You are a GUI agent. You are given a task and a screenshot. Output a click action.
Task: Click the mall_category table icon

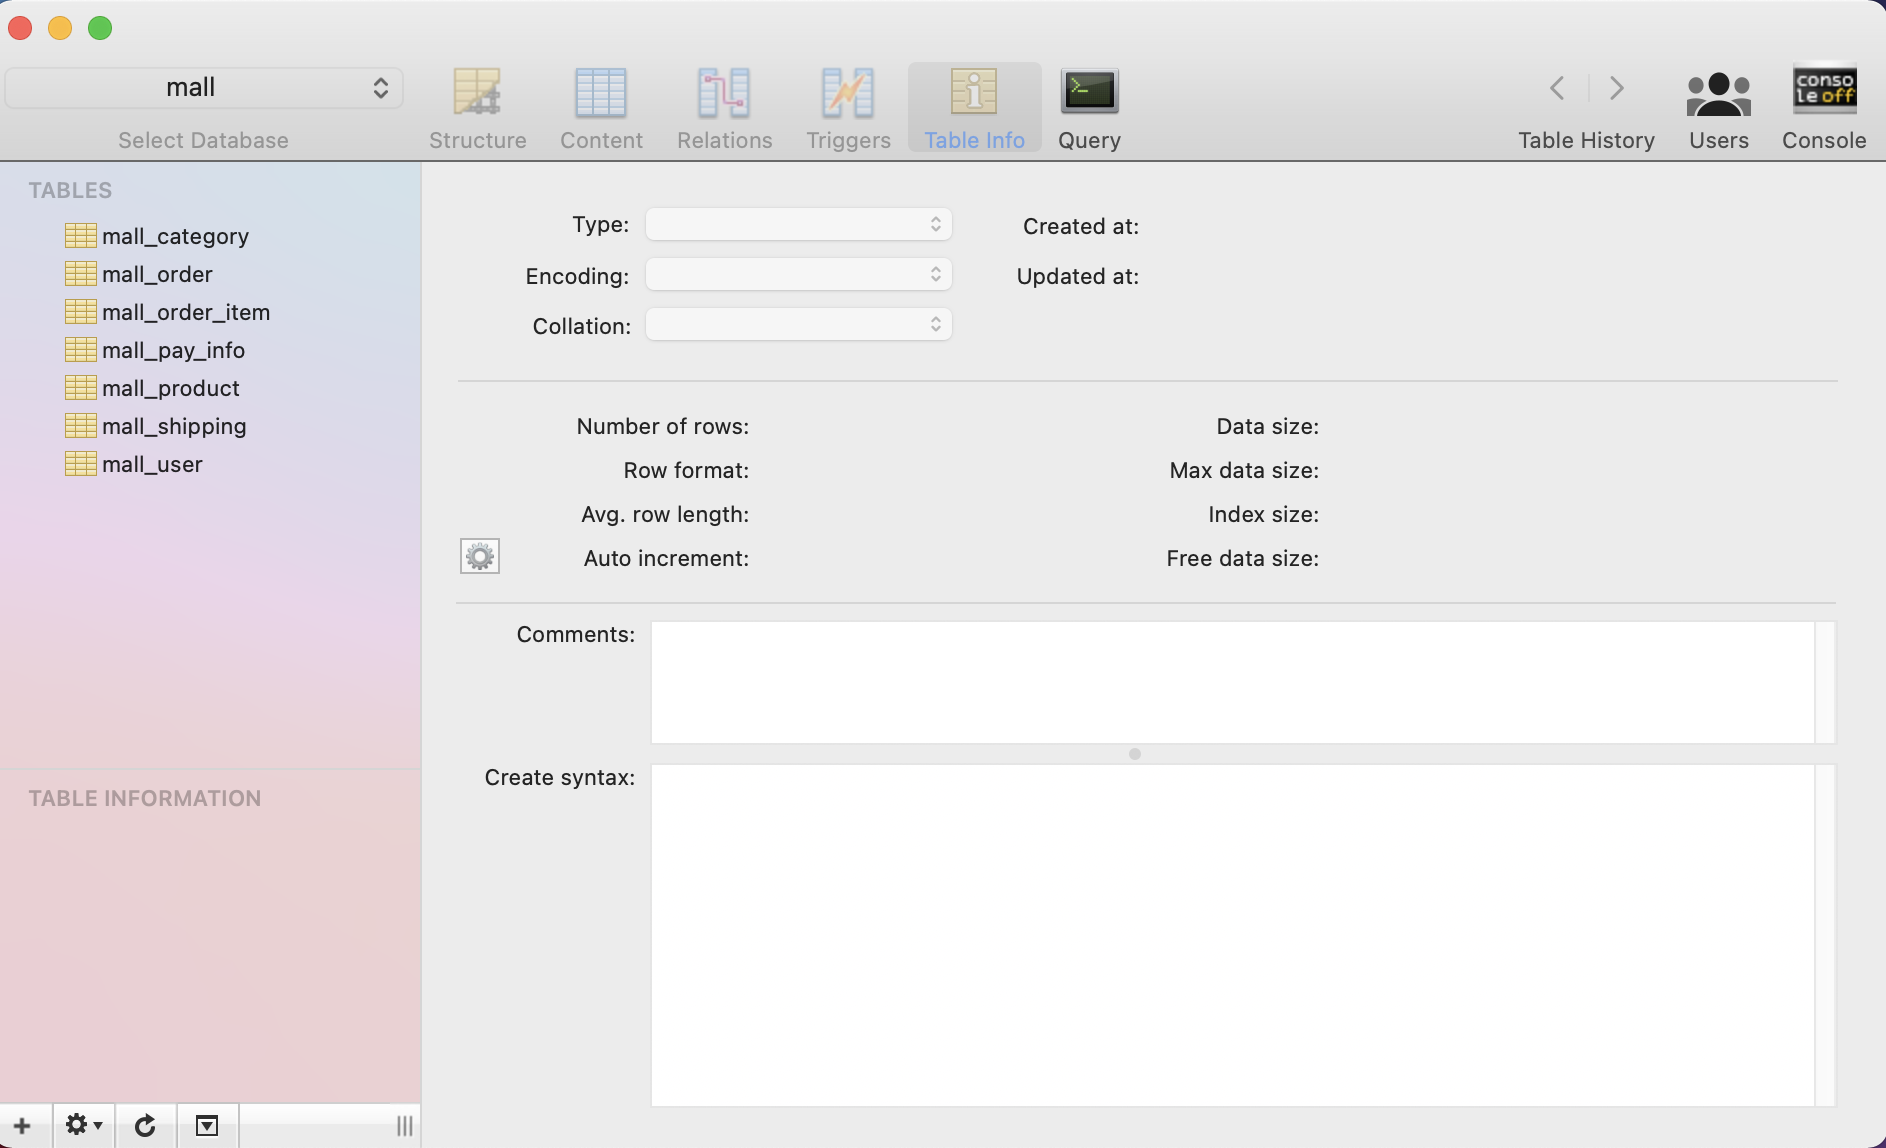pos(81,235)
